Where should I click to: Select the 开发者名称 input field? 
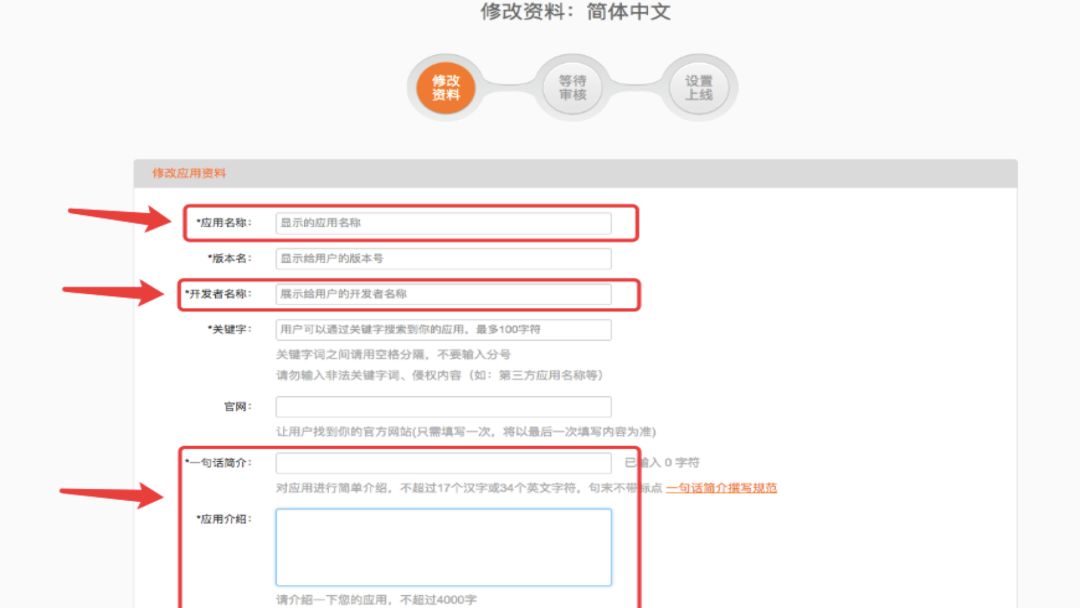(443, 294)
